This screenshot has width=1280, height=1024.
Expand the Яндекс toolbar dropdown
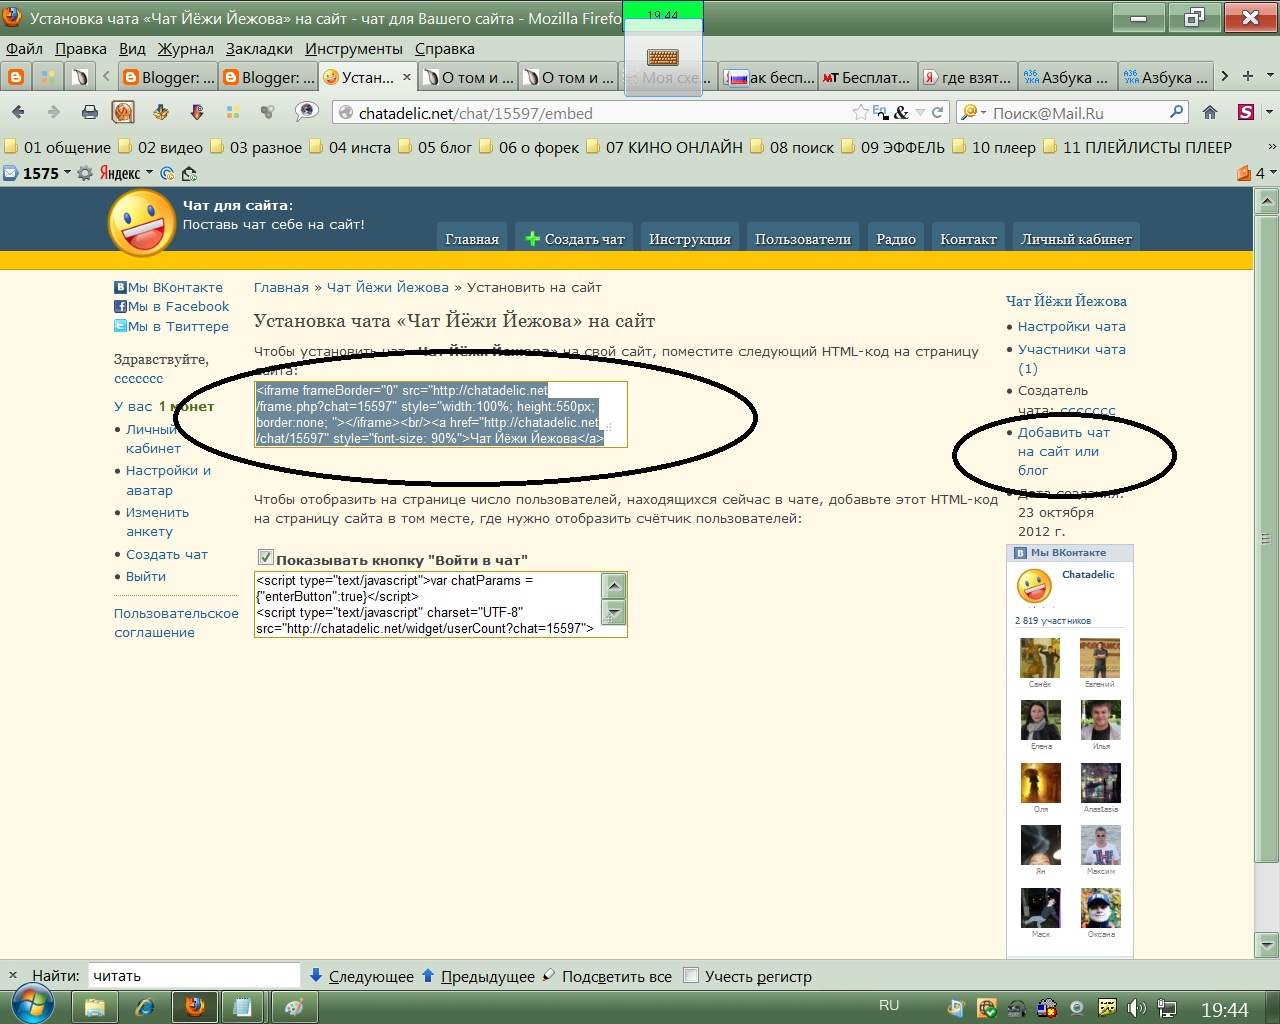point(149,173)
